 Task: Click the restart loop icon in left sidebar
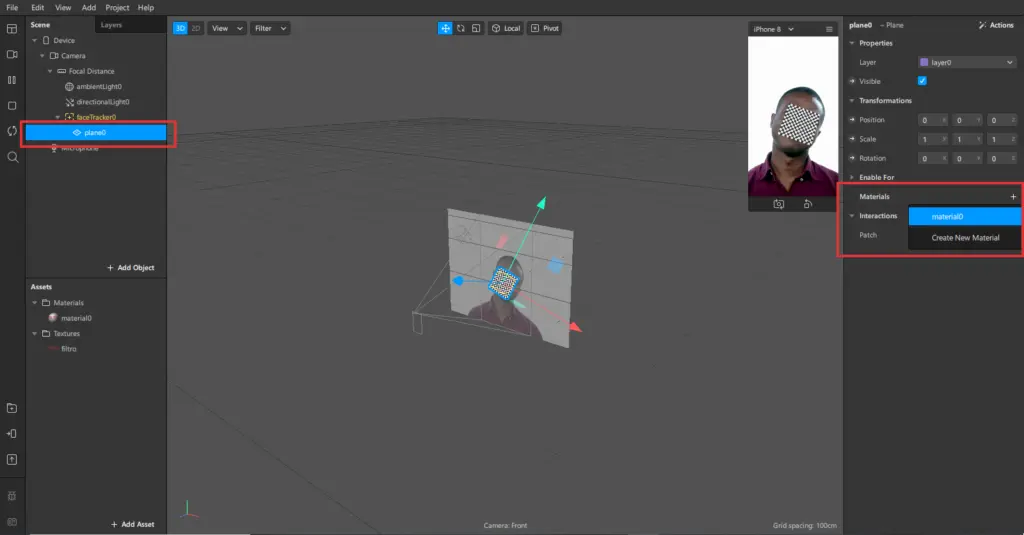(12, 131)
